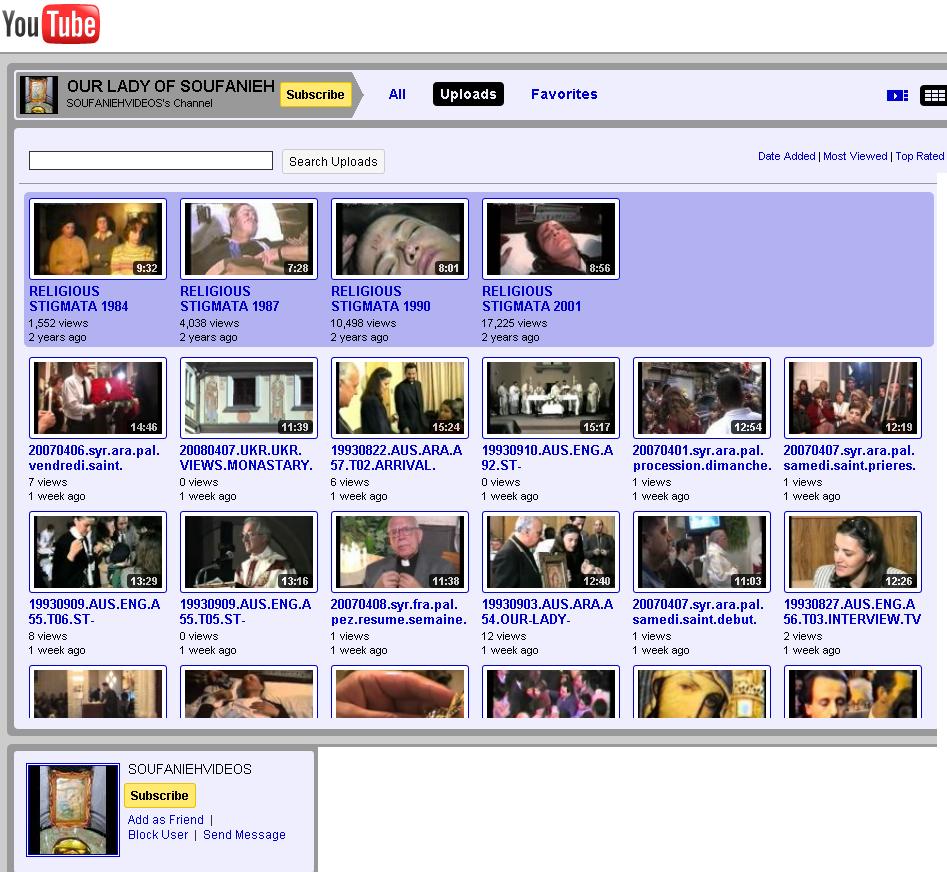Open the 12:26 INTERVIEW.TV thumbnail
The image size is (947, 872).
click(x=853, y=552)
